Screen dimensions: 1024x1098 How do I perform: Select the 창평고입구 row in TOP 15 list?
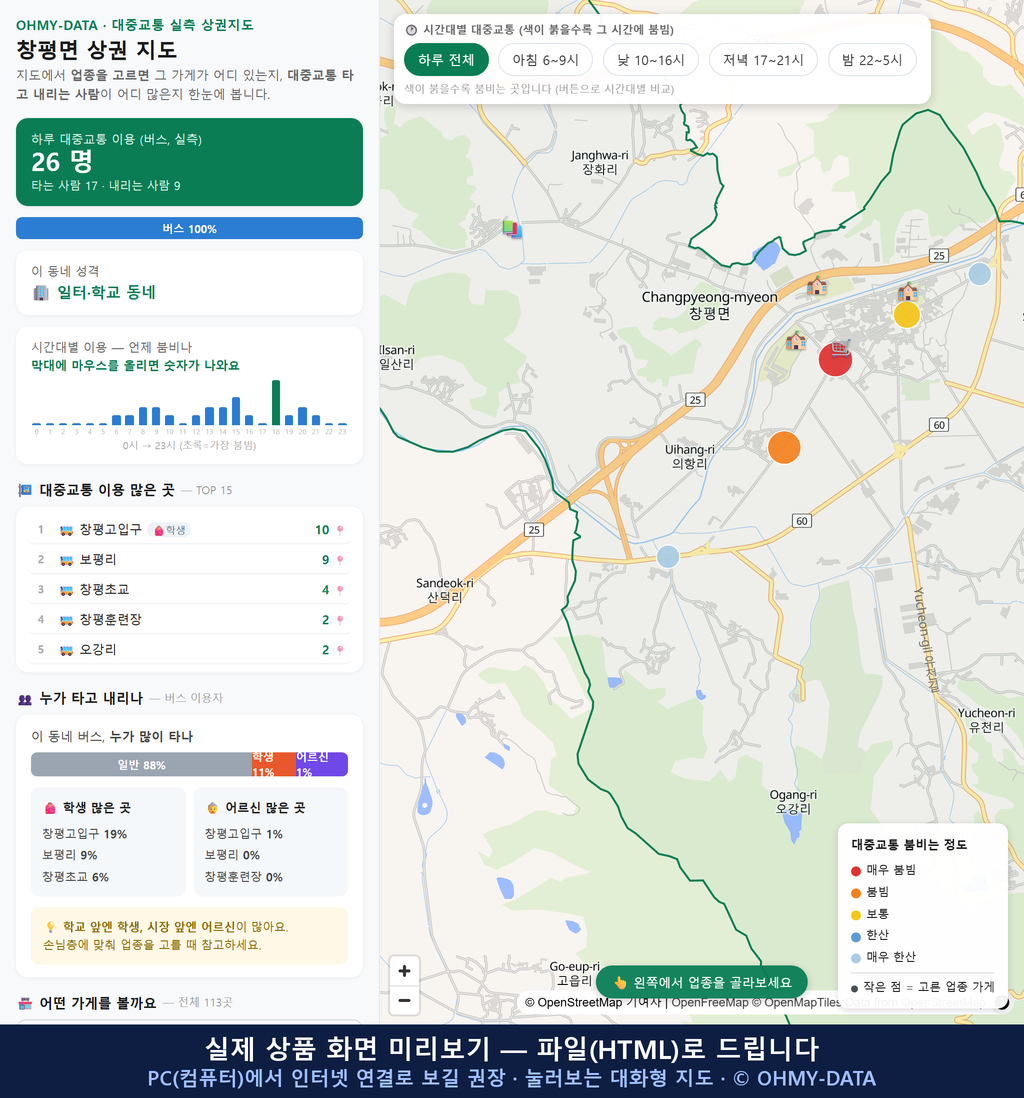pos(189,530)
